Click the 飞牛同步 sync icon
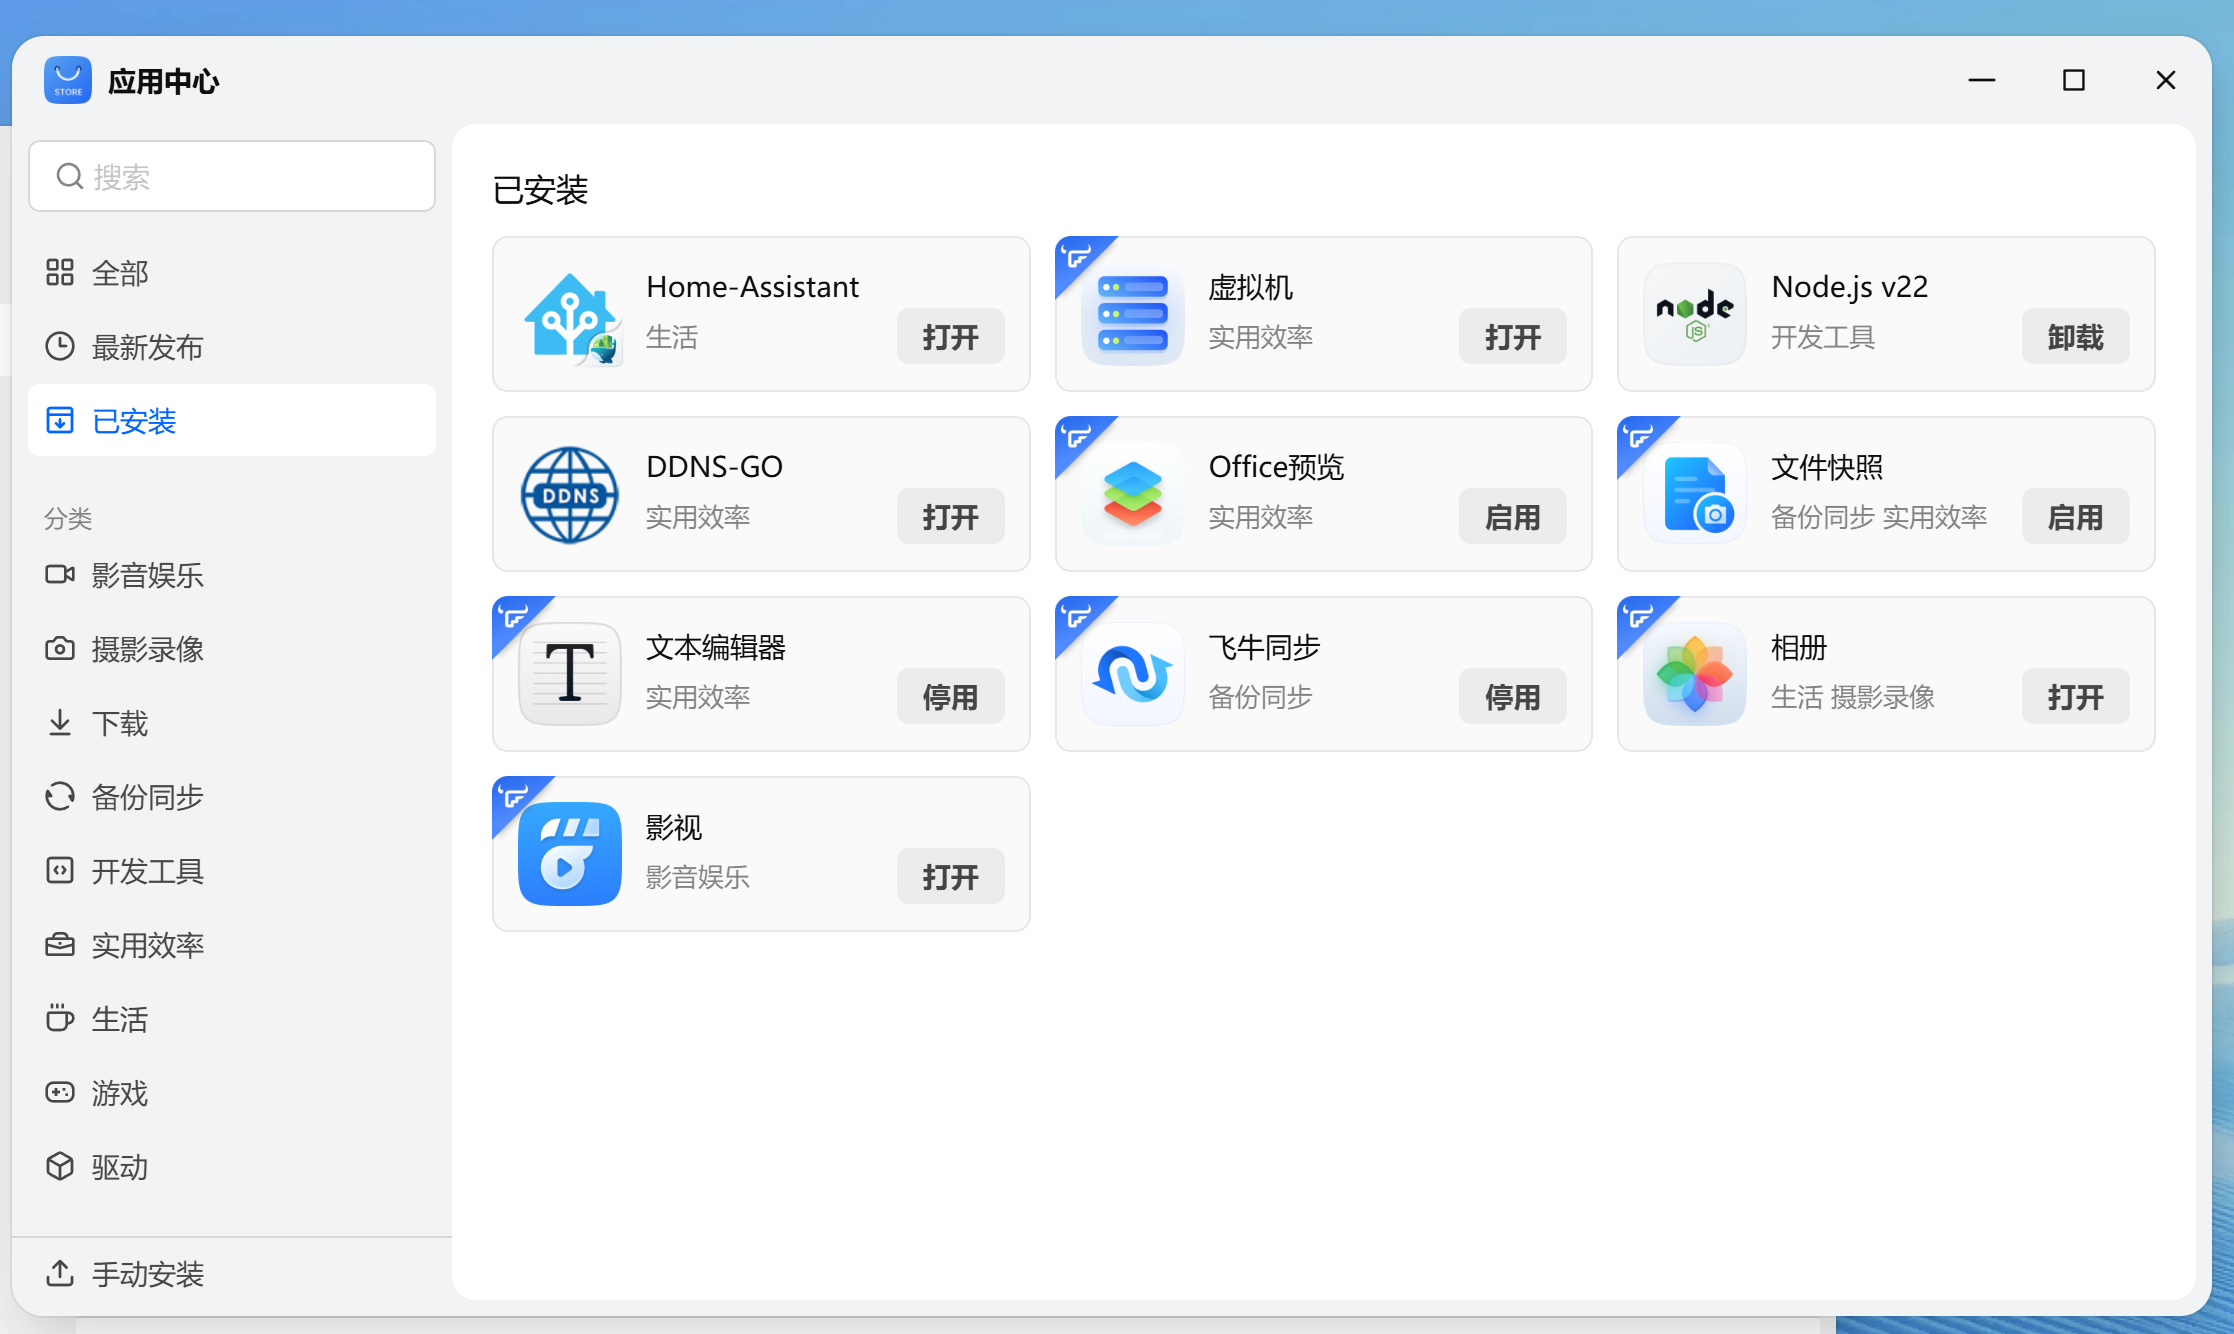 (1132, 674)
